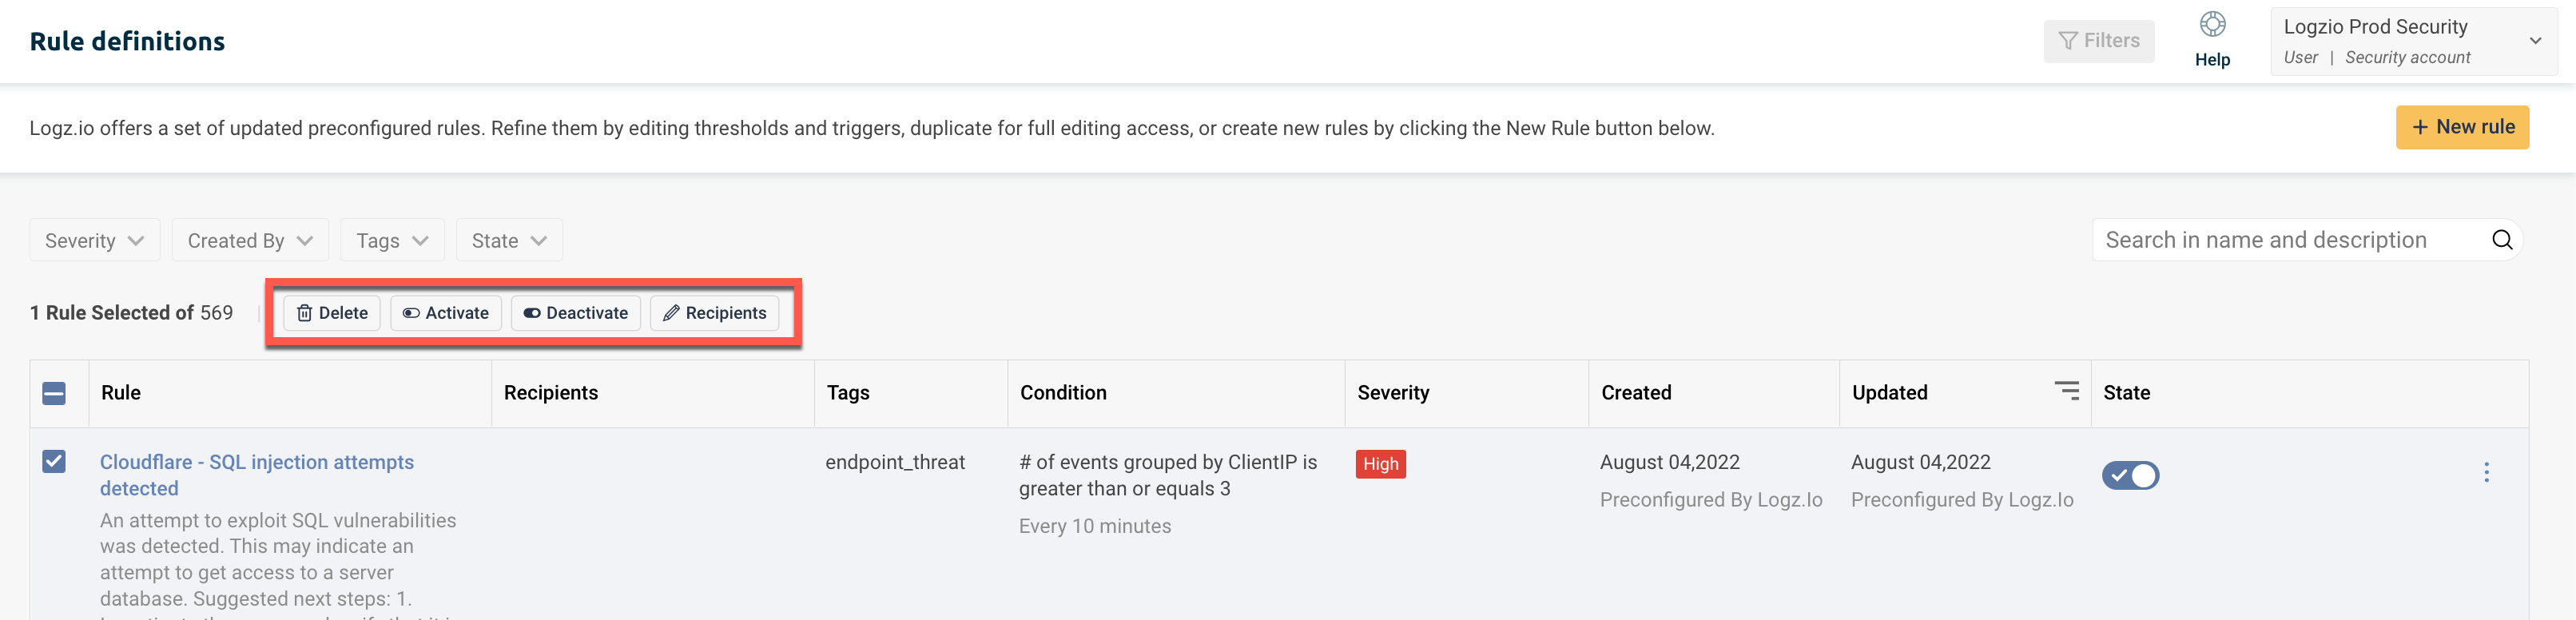This screenshot has width=2576, height=620.
Task: Focus the search name and description field
Action: click(2290, 240)
